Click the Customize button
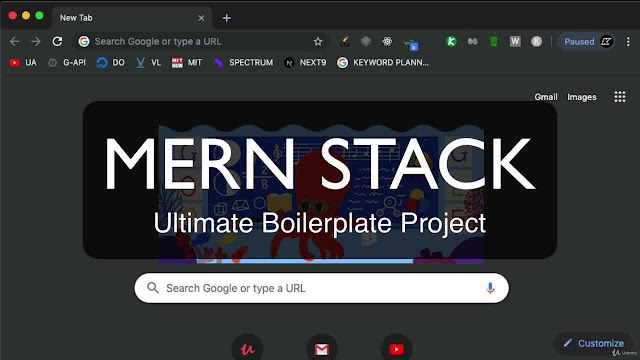The width and height of the screenshot is (640, 360). point(594,343)
